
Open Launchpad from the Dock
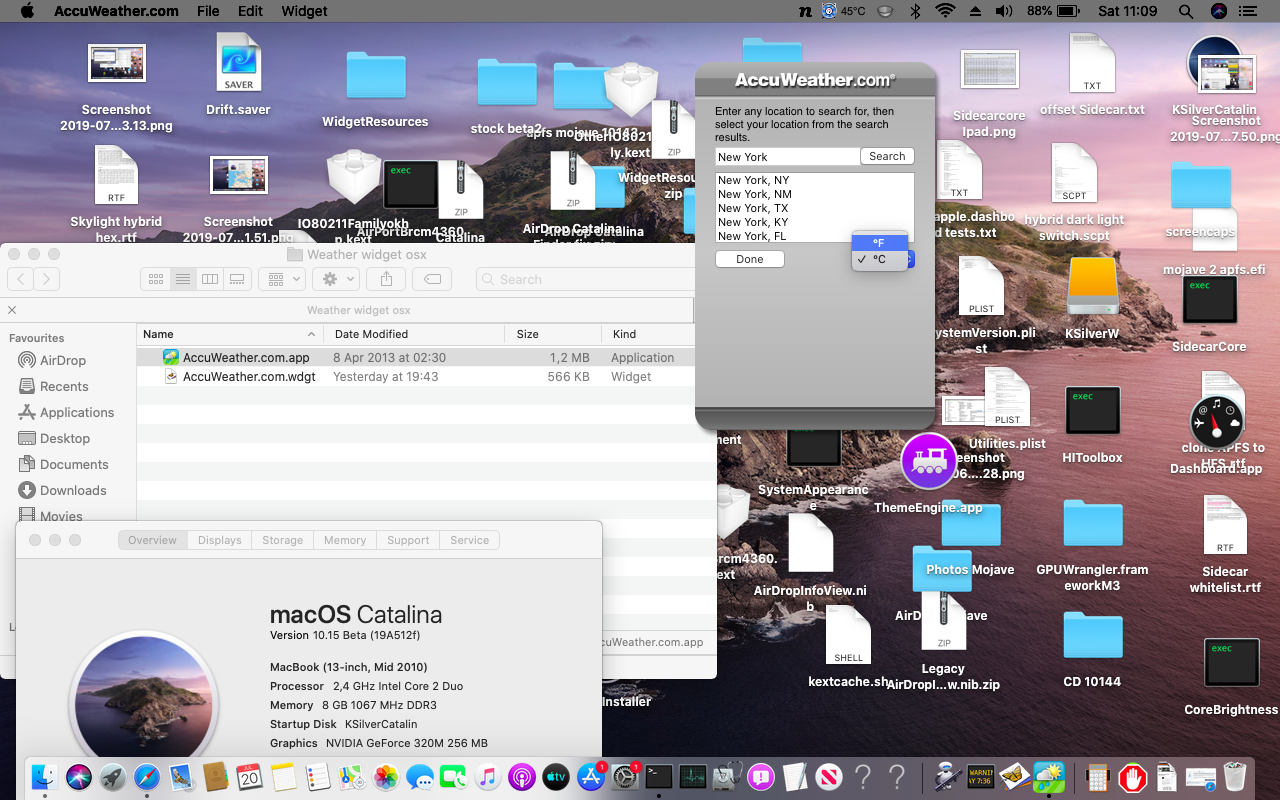click(x=113, y=776)
